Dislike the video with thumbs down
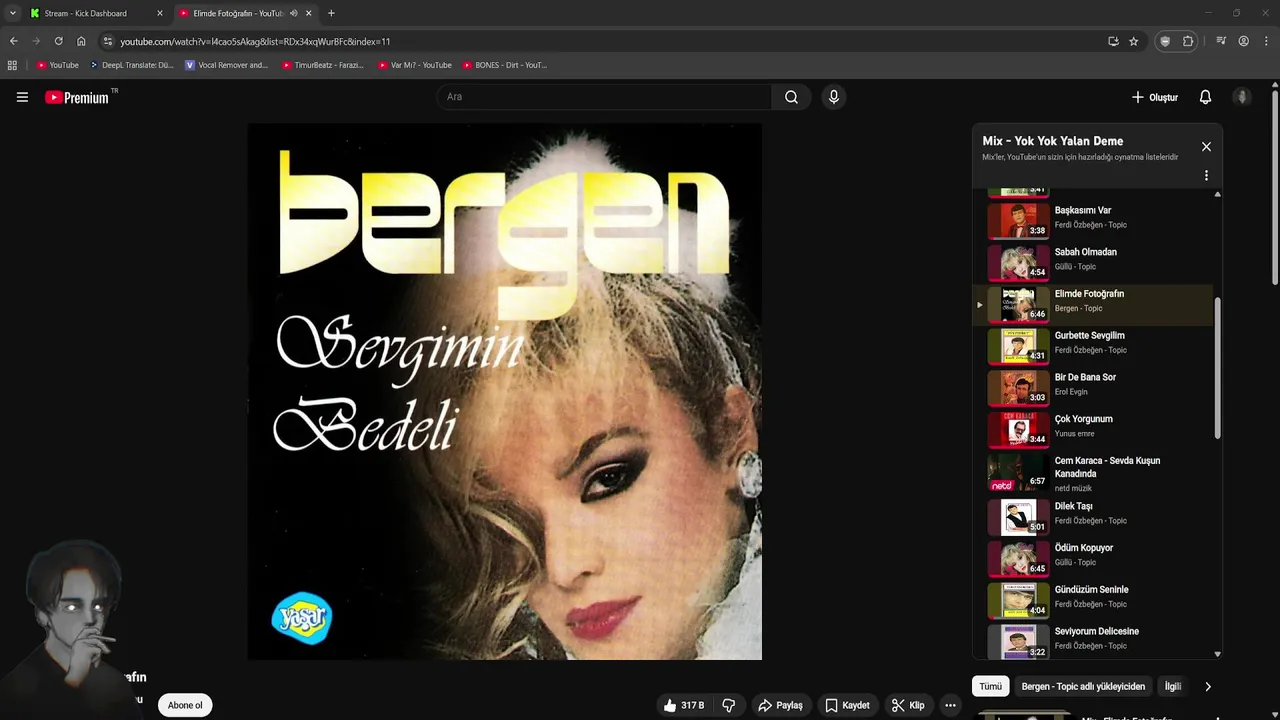 coord(729,705)
